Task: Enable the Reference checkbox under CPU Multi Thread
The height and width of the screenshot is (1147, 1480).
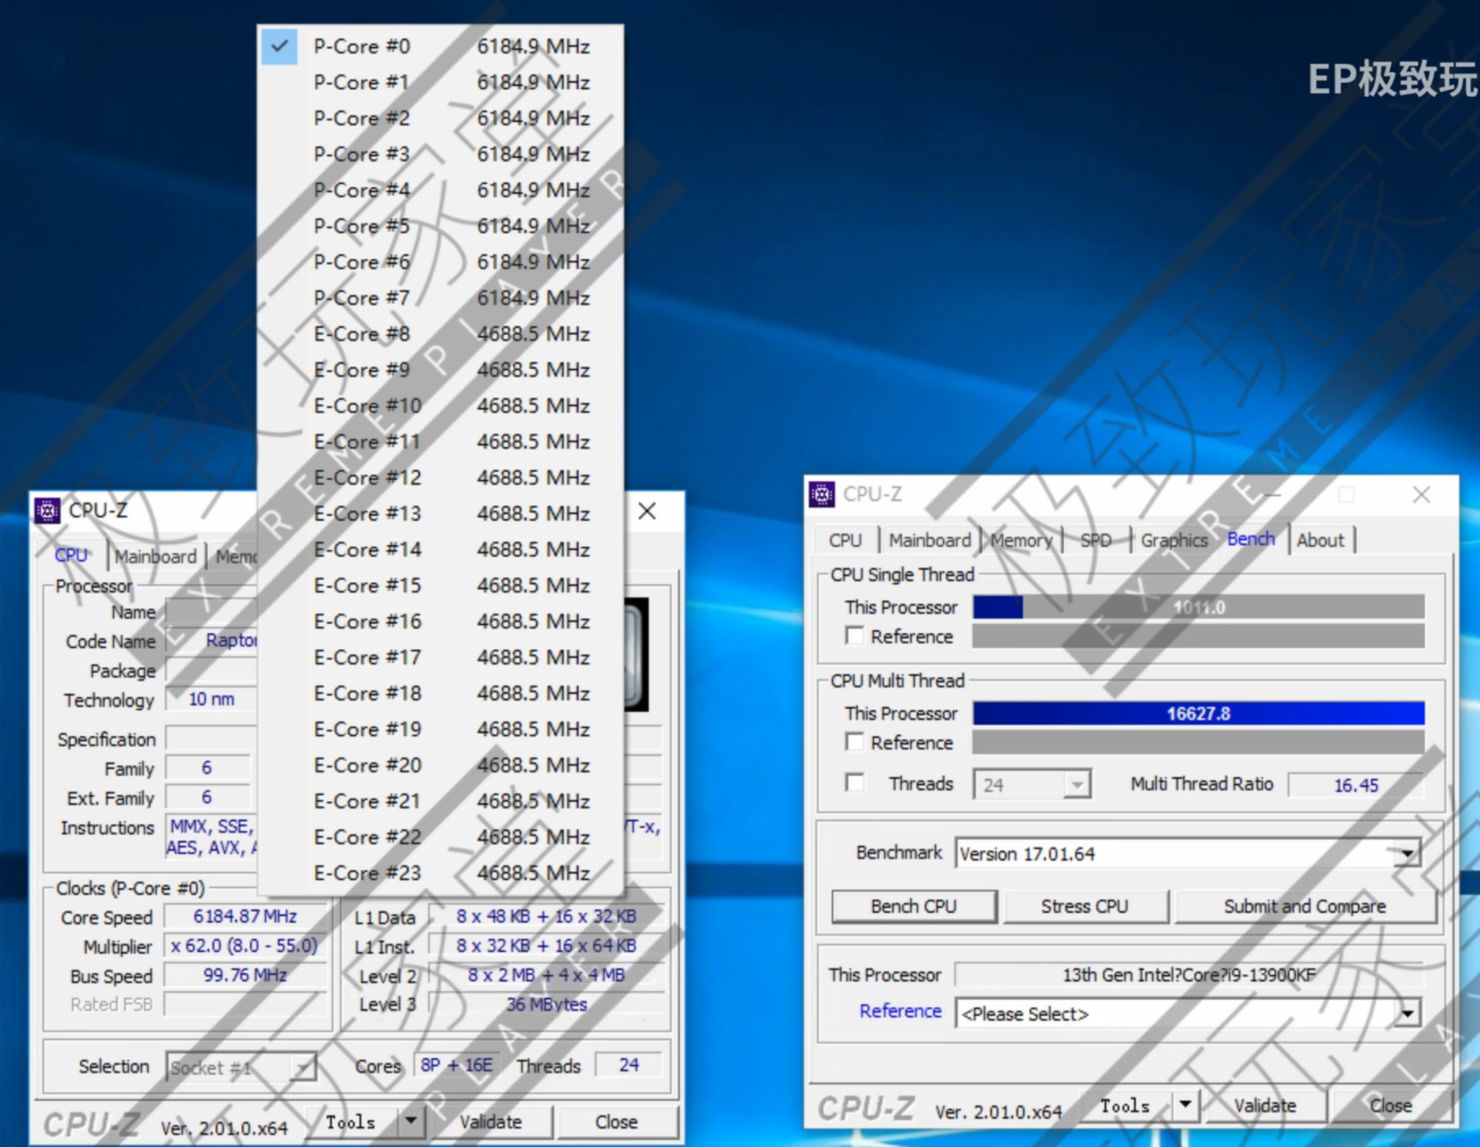Action: click(855, 742)
